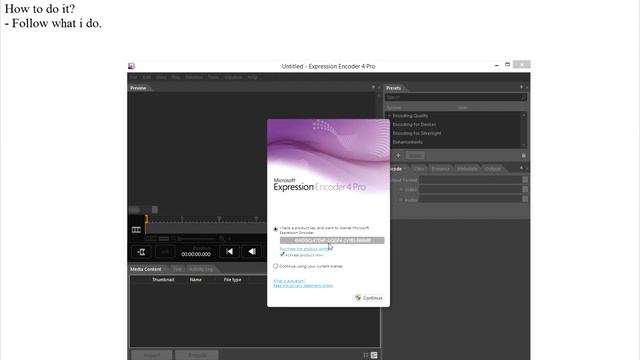Open the 'Read the privacy statement online' link

click(x=303, y=286)
